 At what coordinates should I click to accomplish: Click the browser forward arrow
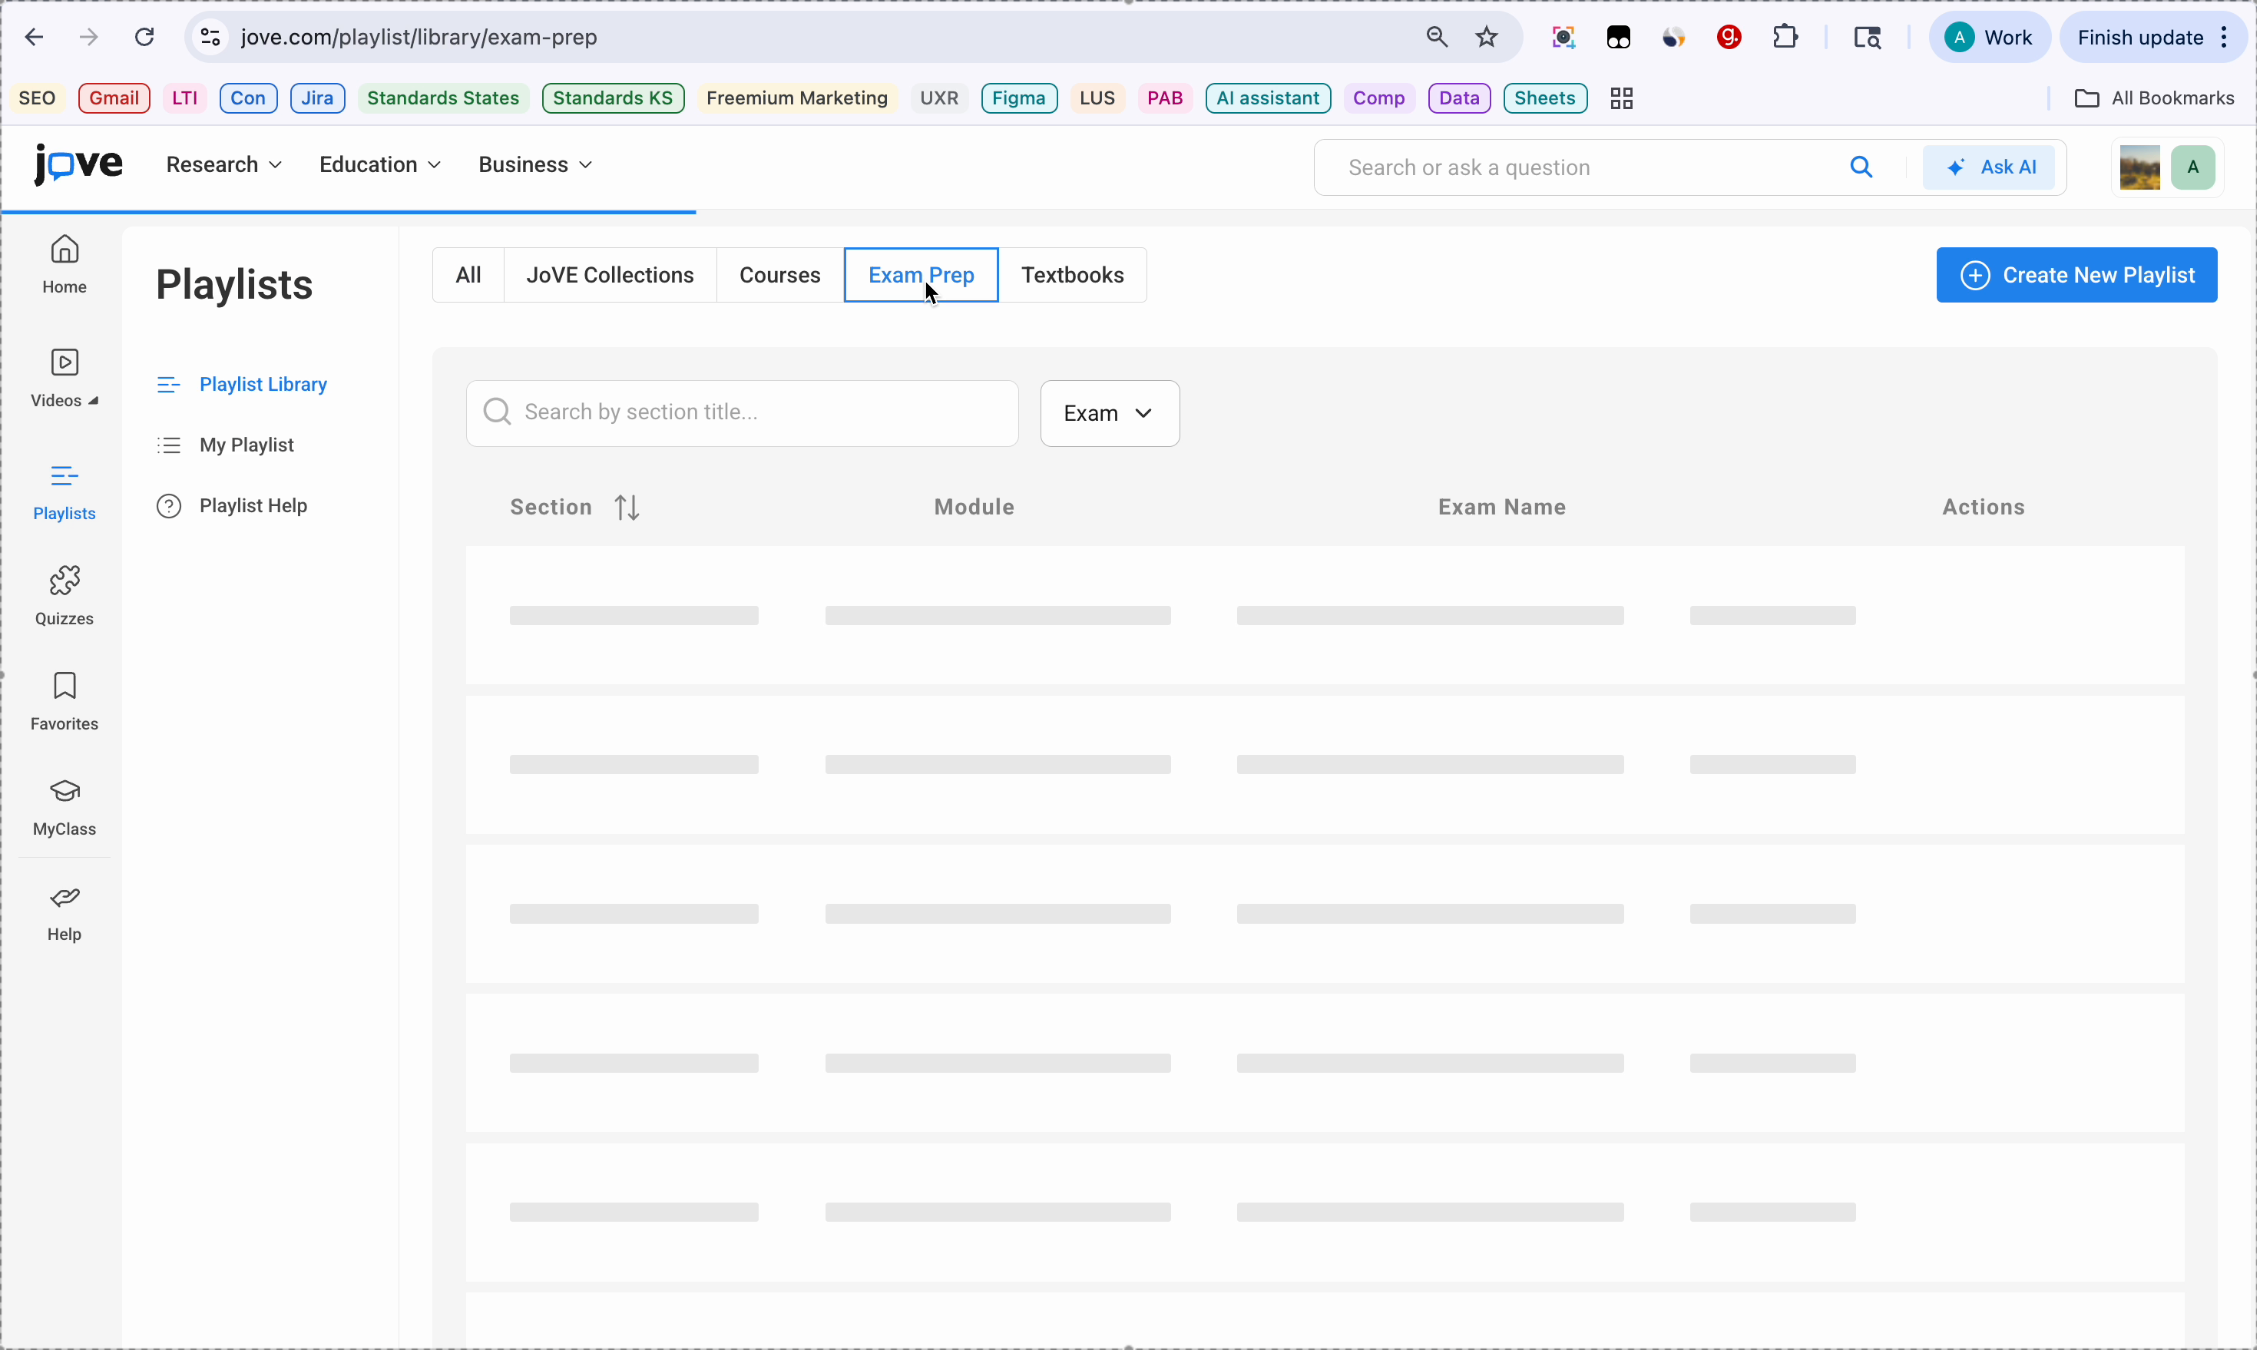pyautogui.click(x=89, y=37)
